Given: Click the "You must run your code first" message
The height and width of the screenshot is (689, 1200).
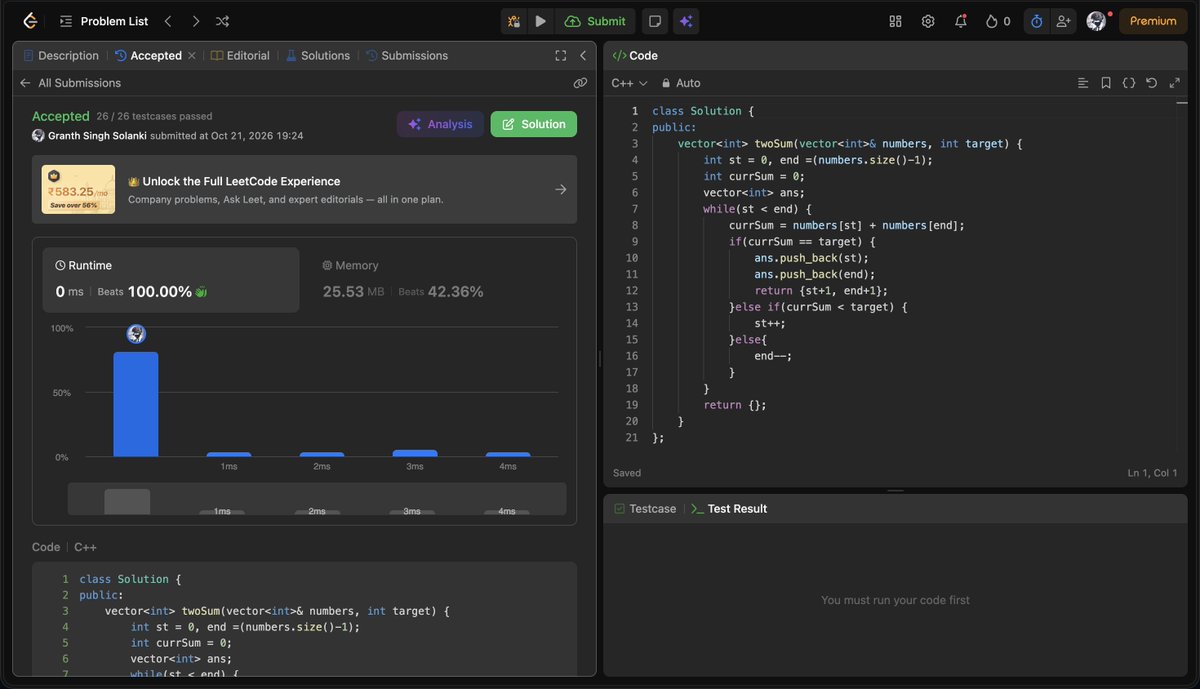Looking at the screenshot, I should pyautogui.click(x=895, y=600).
